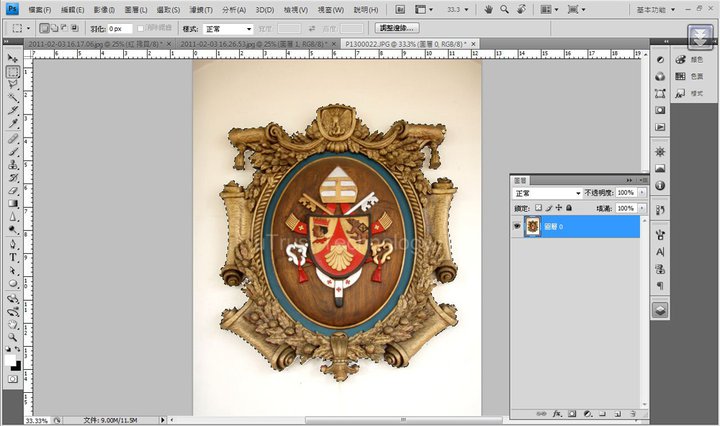Image resolution: width=720 pixels, height=426 pixels.
Task: Click the feather 羽化 input field
Action: tap(120, 28)
